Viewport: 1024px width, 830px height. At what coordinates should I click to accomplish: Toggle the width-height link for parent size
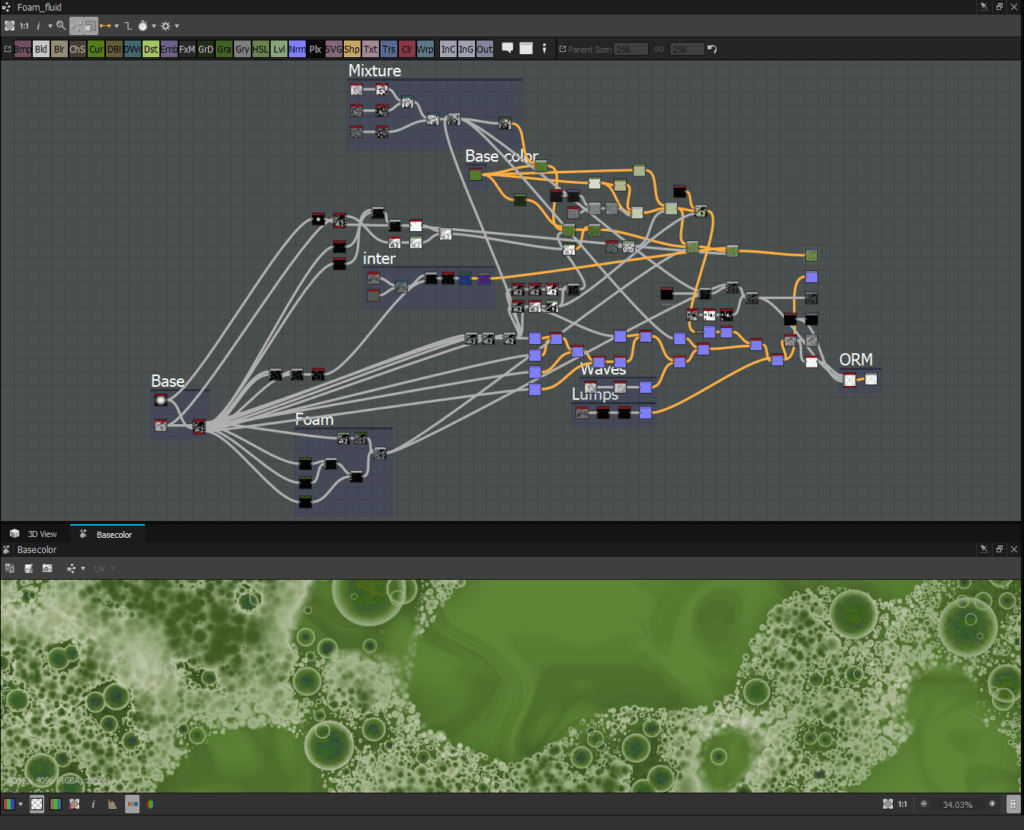coord(659,49)
